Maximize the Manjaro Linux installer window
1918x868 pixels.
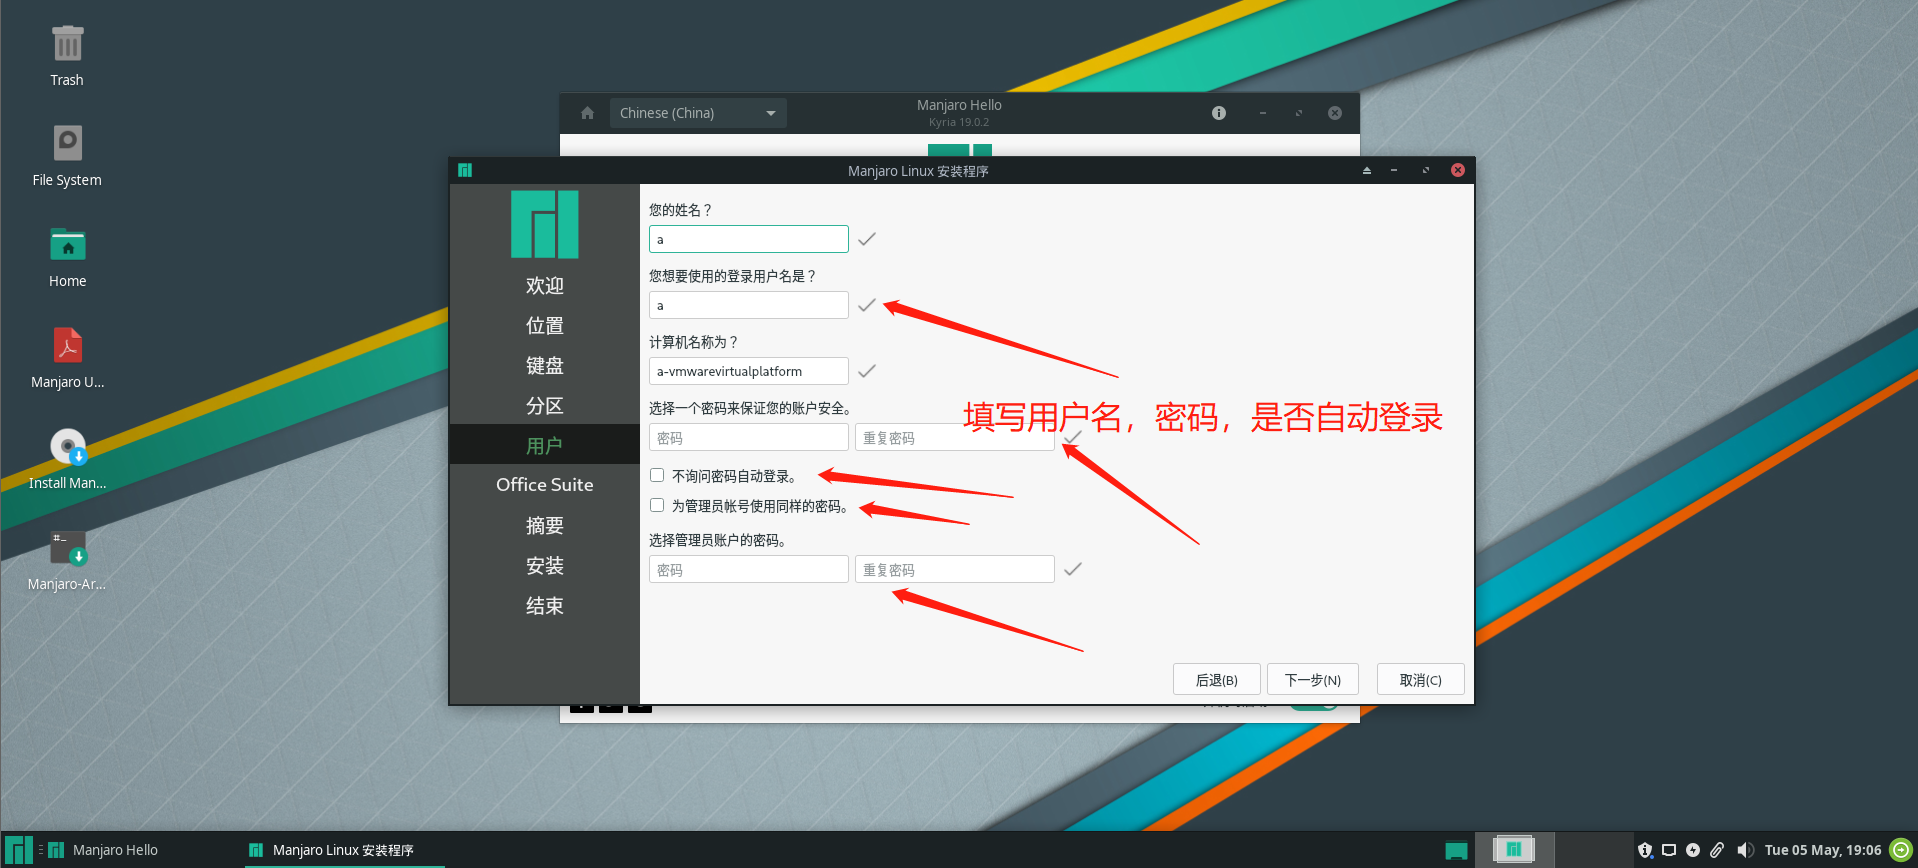[x=1425, y=171]
